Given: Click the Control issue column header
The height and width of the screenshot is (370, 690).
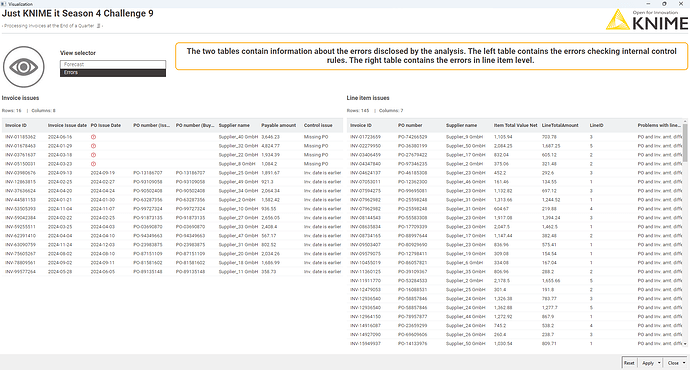Looking at the screenshot, I should click(318, 125).
